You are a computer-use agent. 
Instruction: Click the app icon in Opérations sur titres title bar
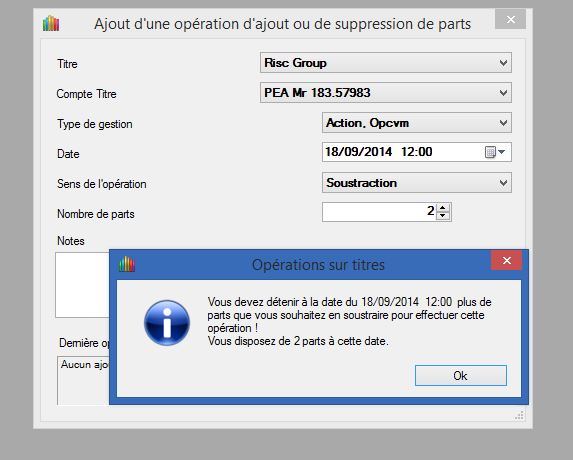(x=127, y=264)
